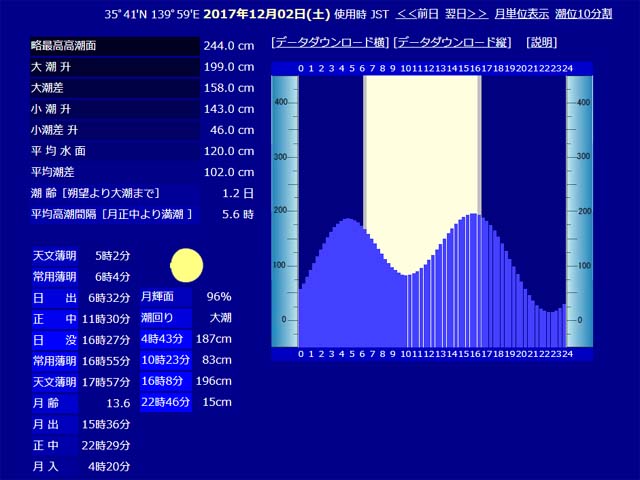Screen dimensions: 640x480
Task: Click the 102.0 cm value
Action: coord(229,172)
